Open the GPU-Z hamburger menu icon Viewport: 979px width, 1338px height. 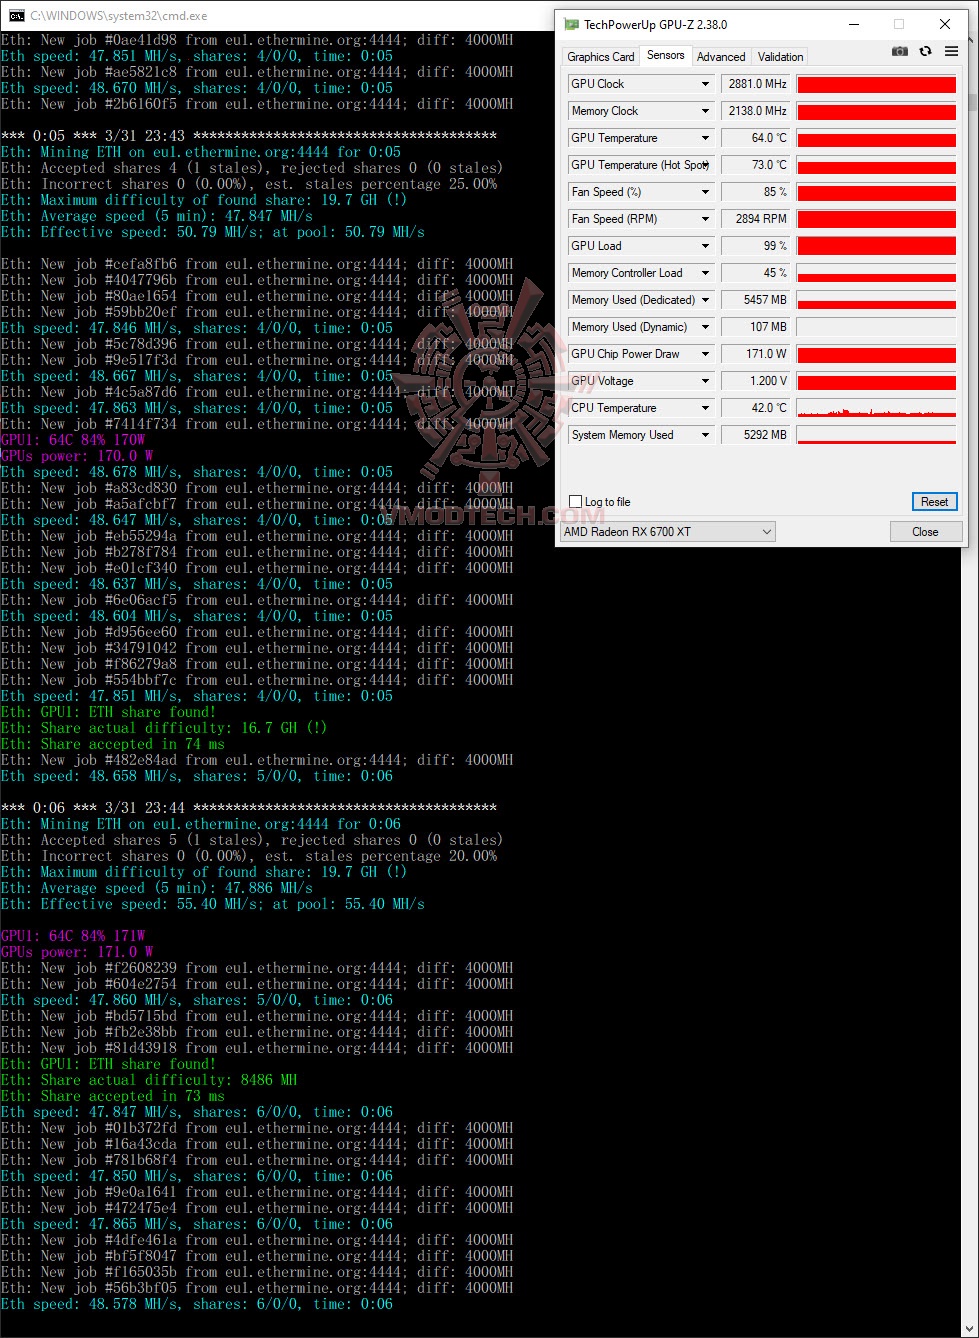[951, 52]
